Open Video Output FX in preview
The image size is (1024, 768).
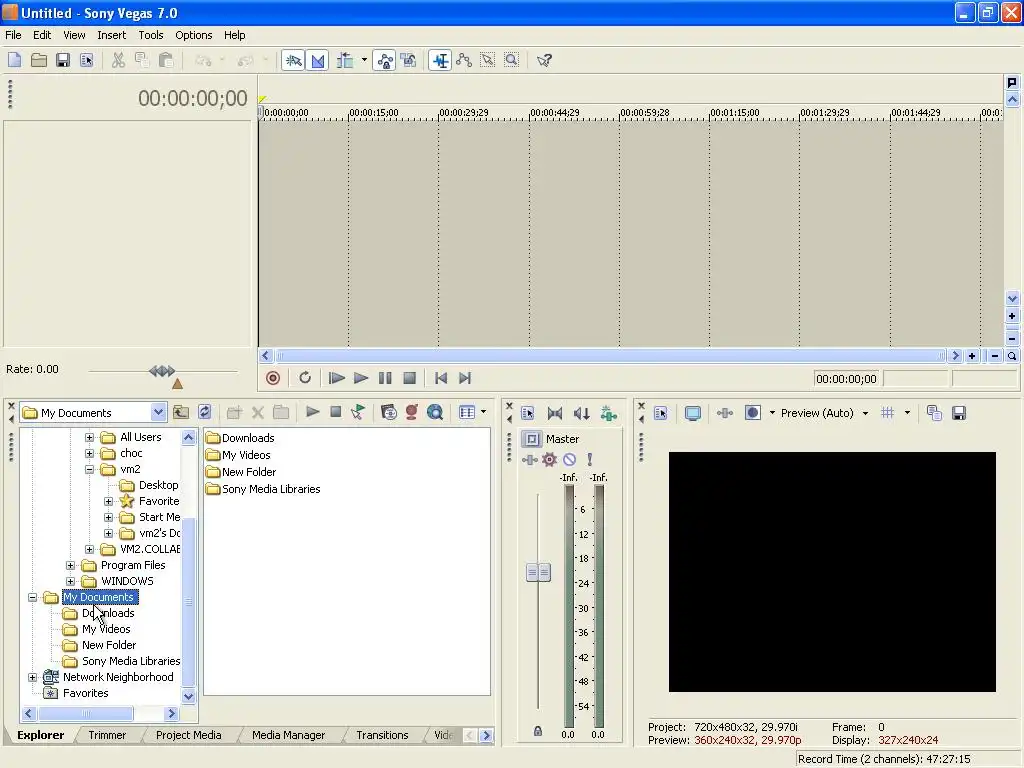pos(724,413)
